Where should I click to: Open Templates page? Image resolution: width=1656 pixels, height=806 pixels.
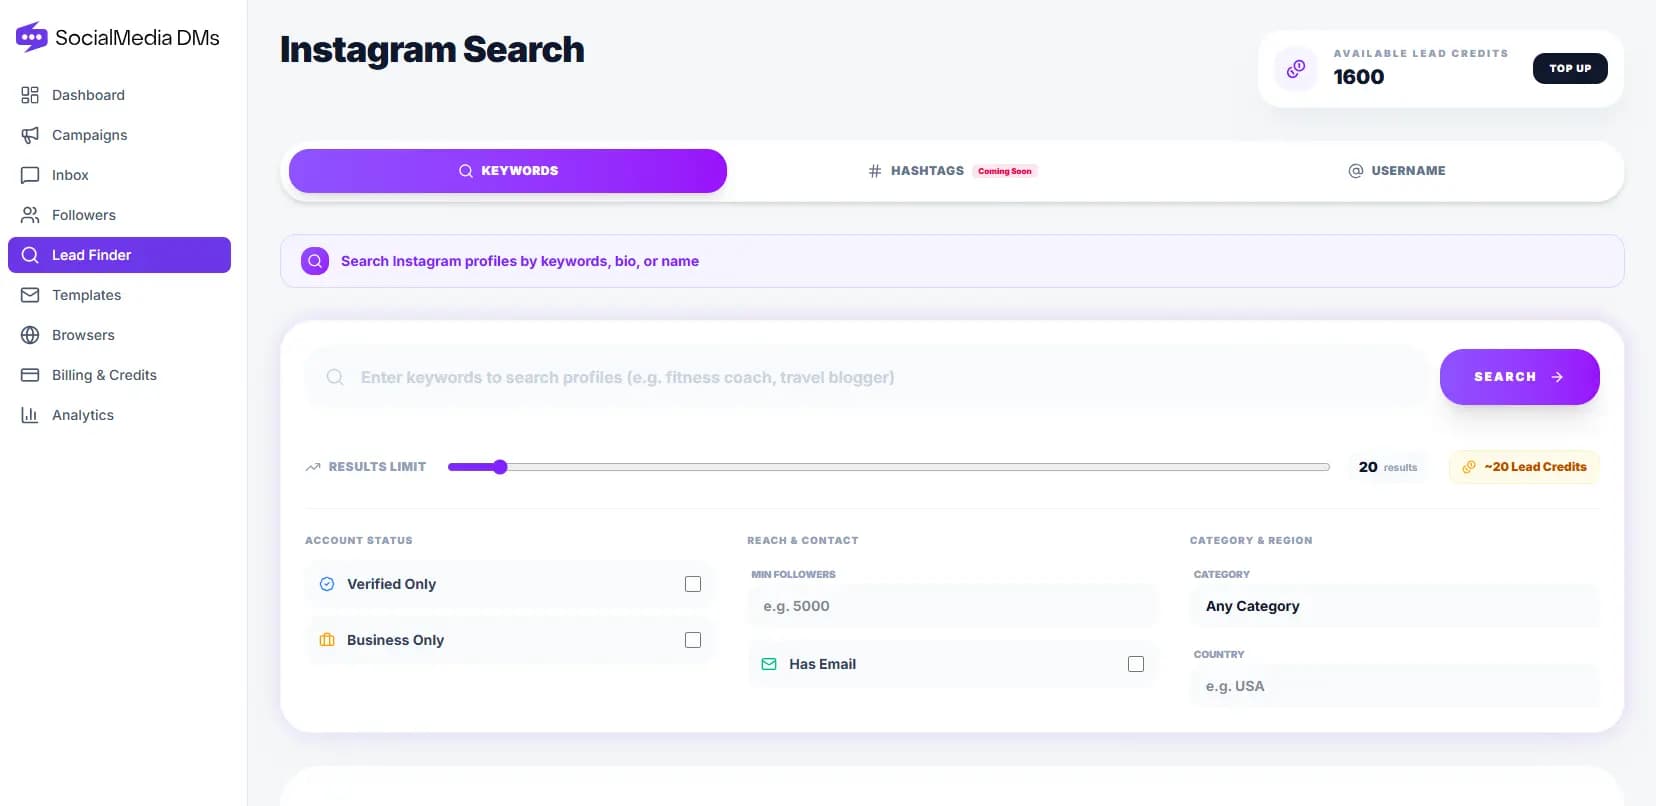pyautogui.click(x=119, y=295)
